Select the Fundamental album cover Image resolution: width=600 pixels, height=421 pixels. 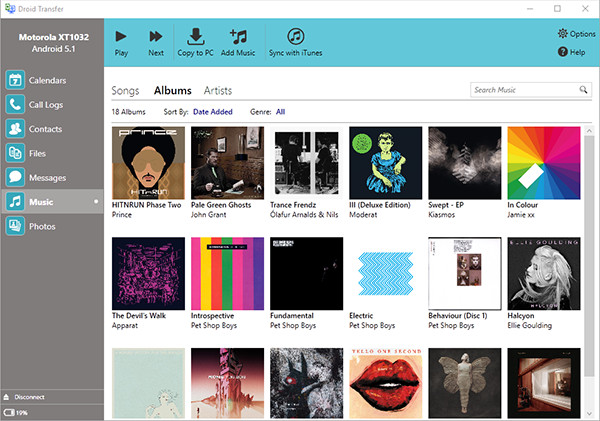(x=307, y=274)
